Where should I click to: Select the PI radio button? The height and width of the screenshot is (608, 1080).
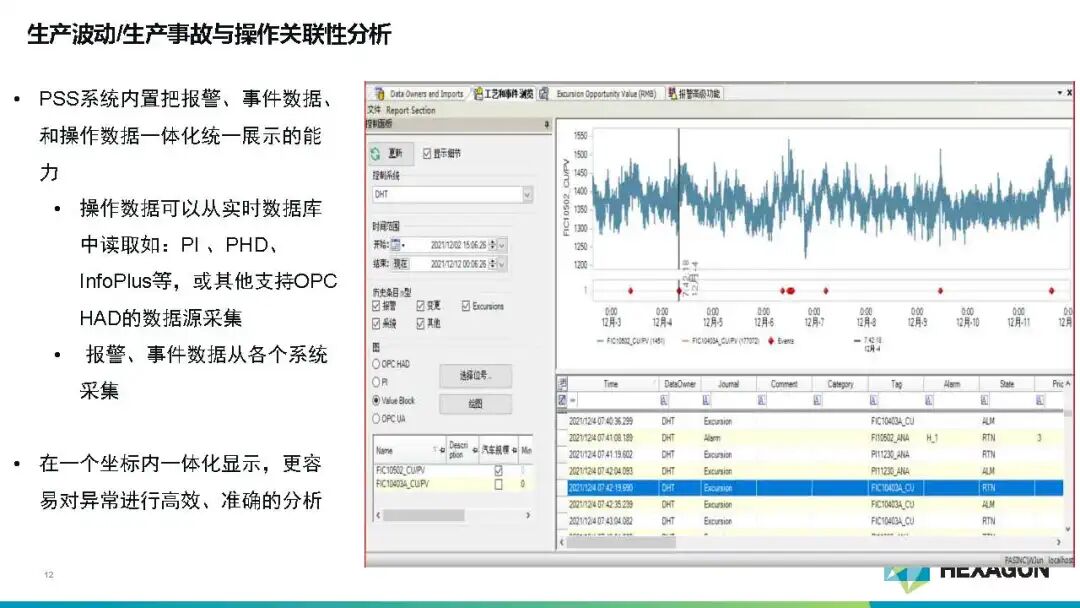coord(376,381)
